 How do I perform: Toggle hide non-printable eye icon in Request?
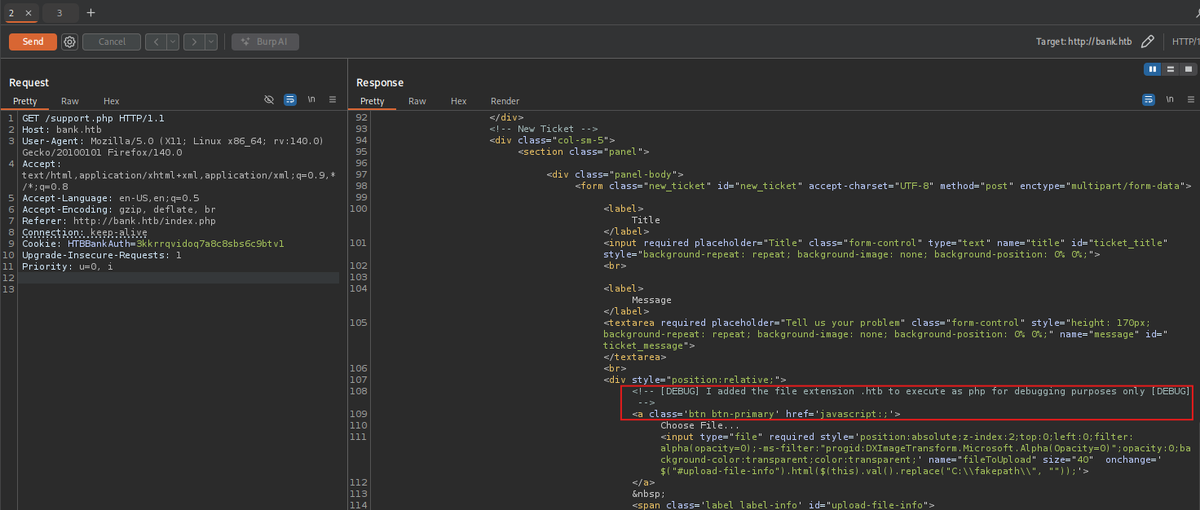268,100
